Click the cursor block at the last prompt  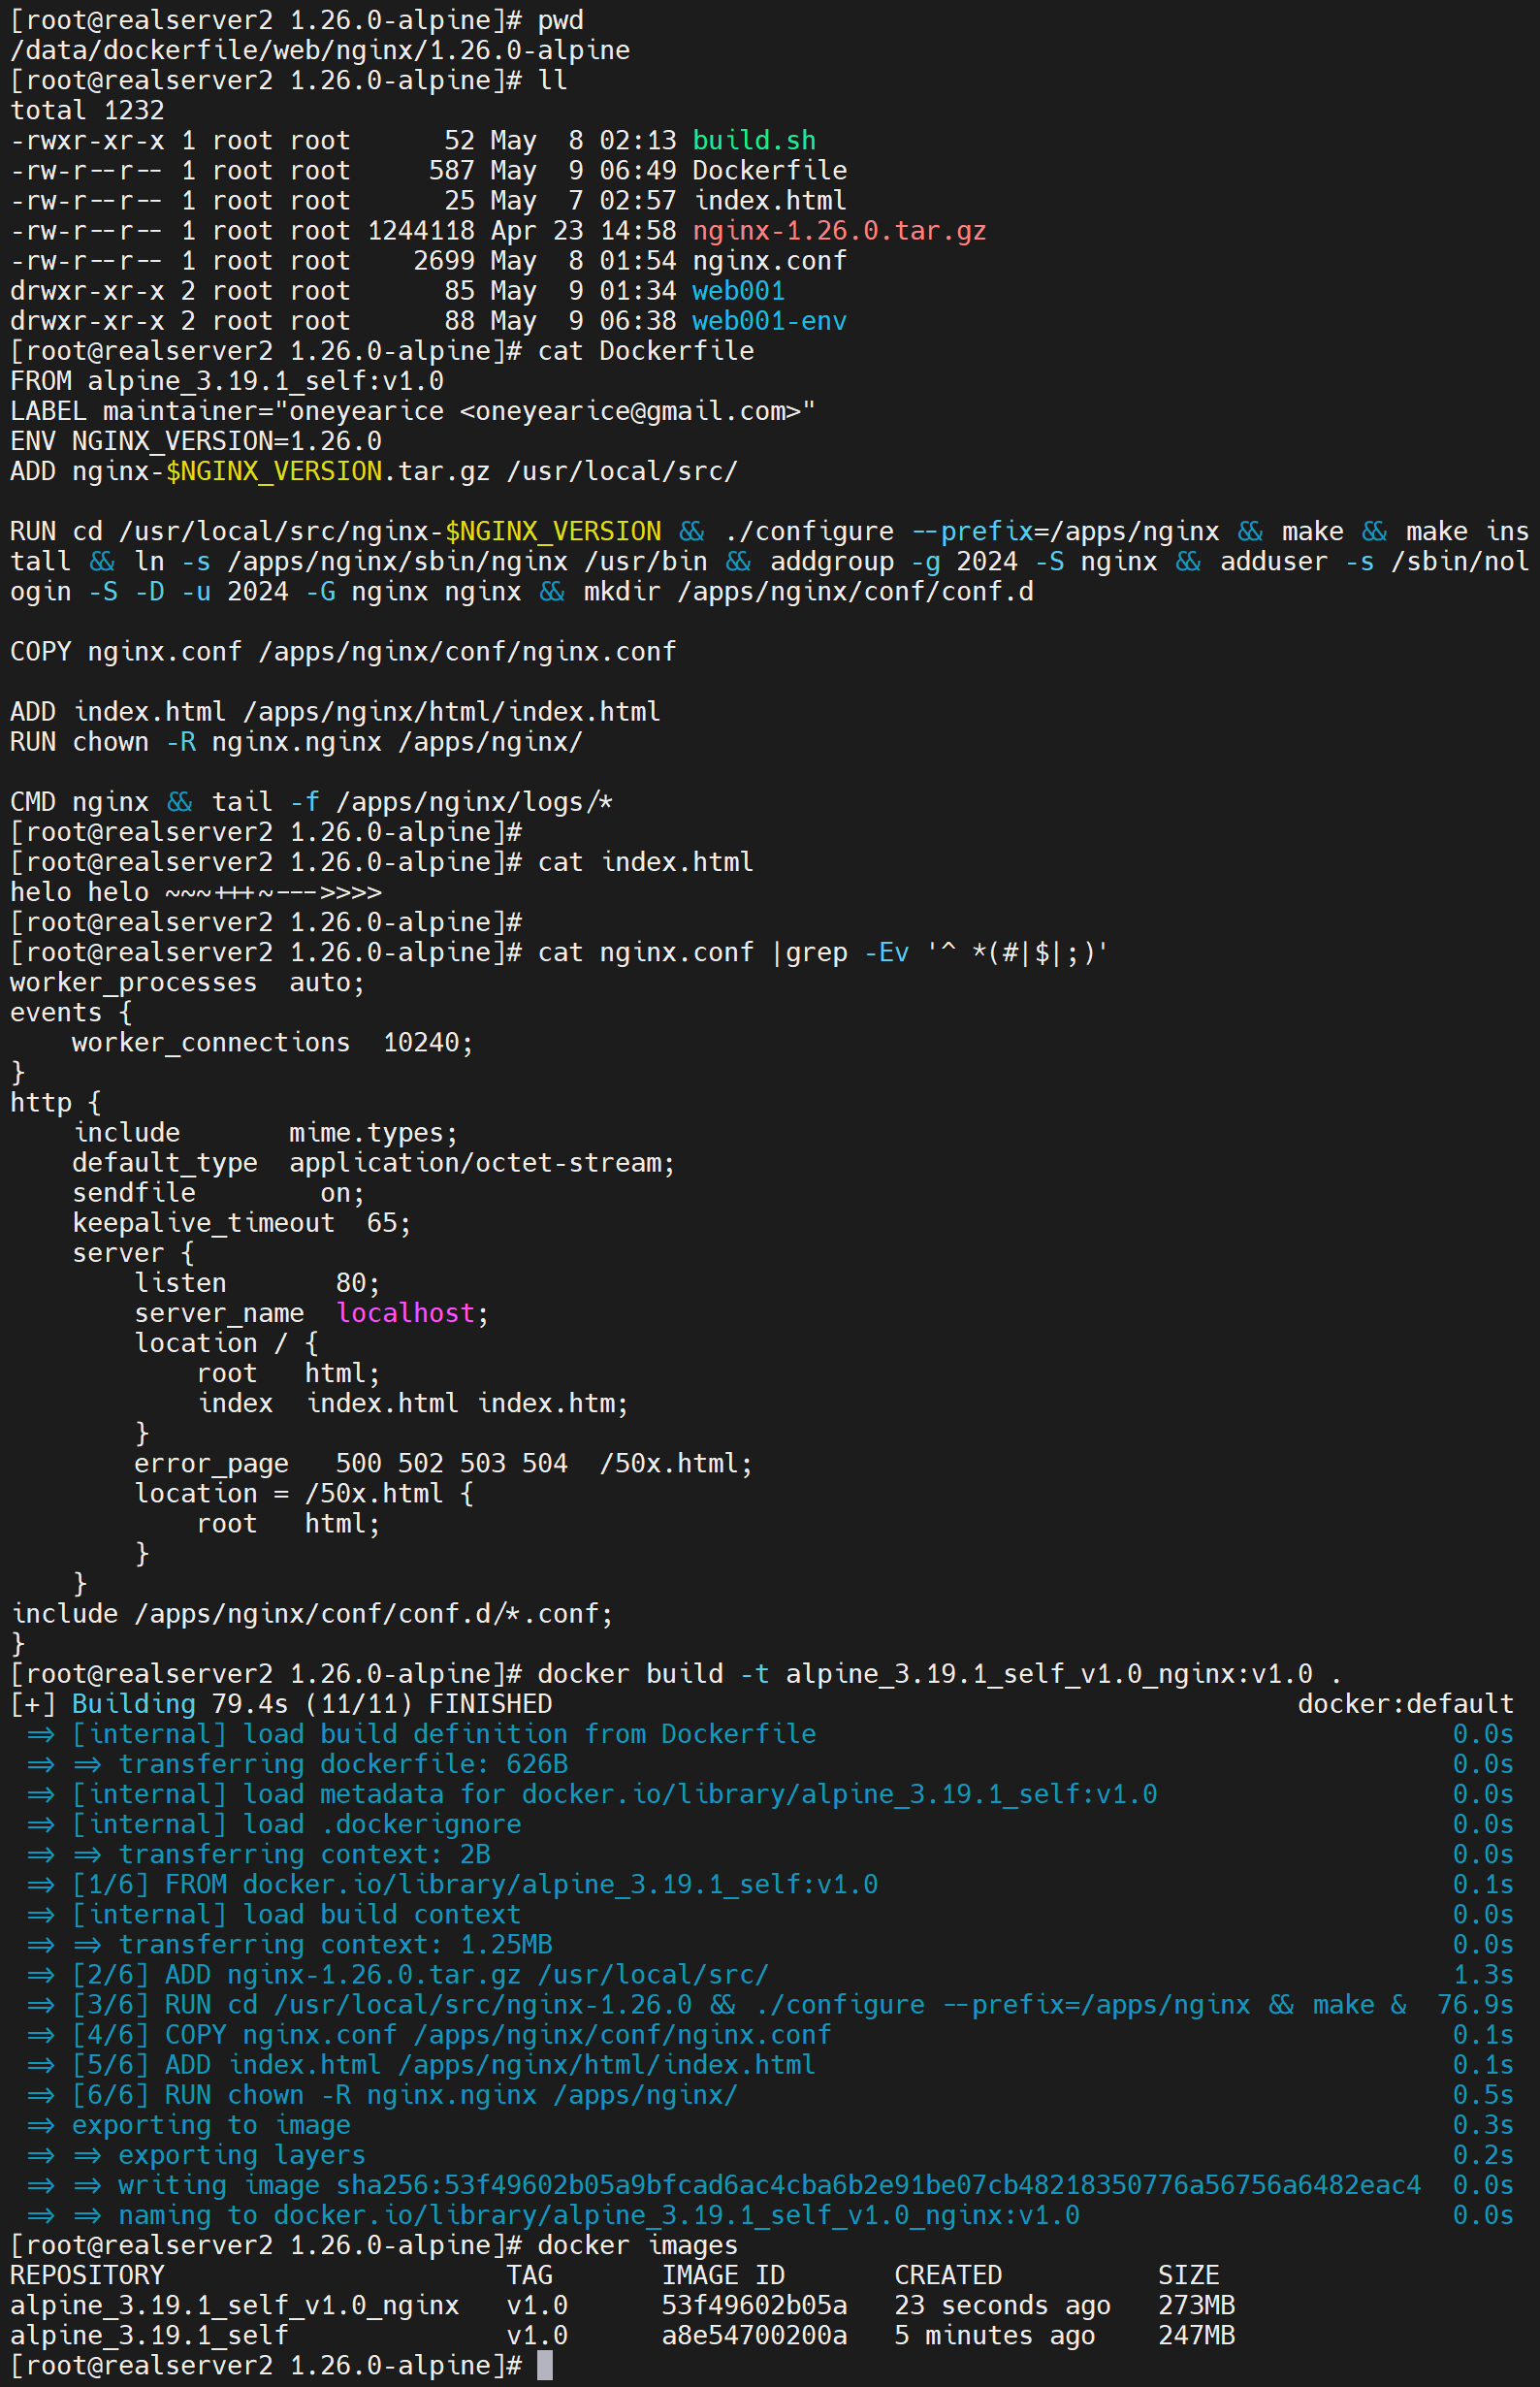point(544,2366)
